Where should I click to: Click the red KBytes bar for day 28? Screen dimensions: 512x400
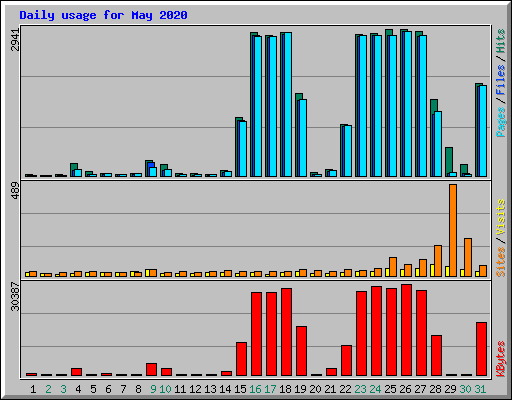(436, 356)
